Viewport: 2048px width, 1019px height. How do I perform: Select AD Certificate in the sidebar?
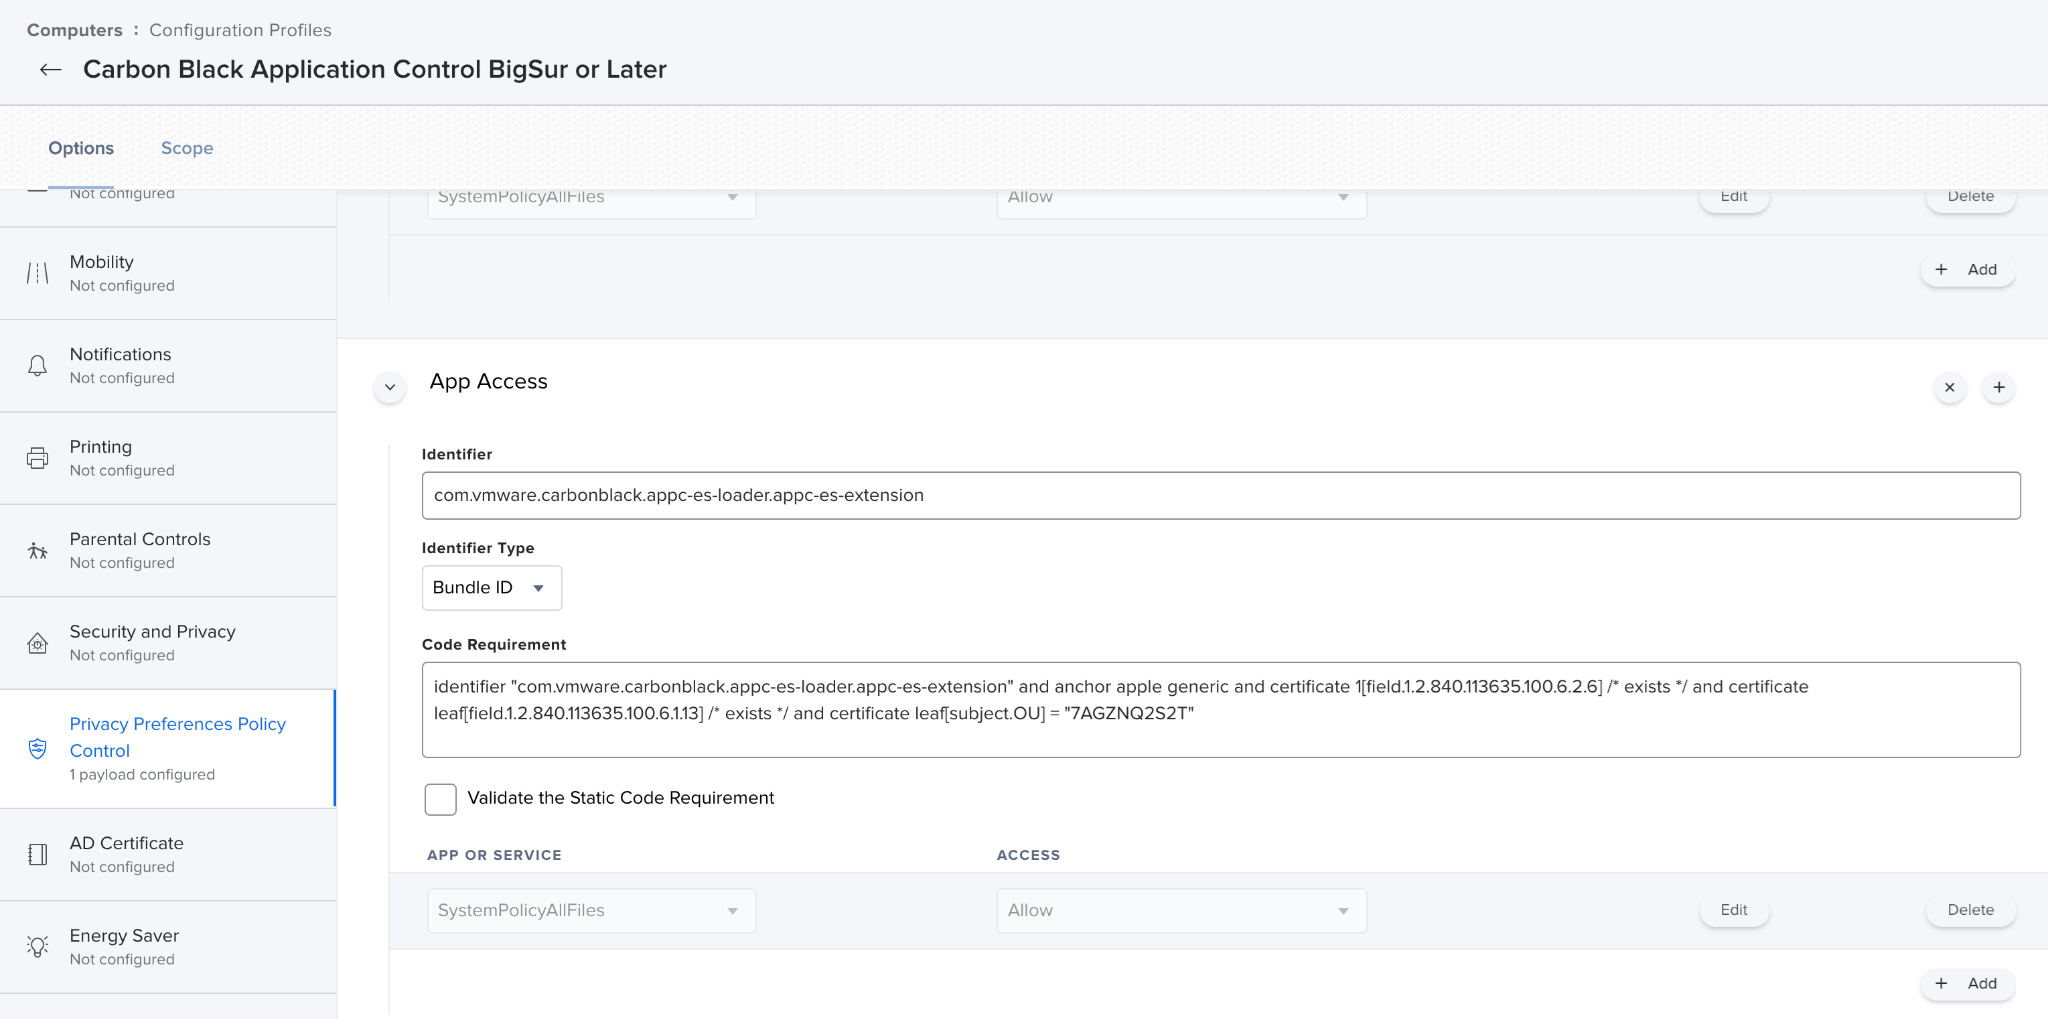168,855
